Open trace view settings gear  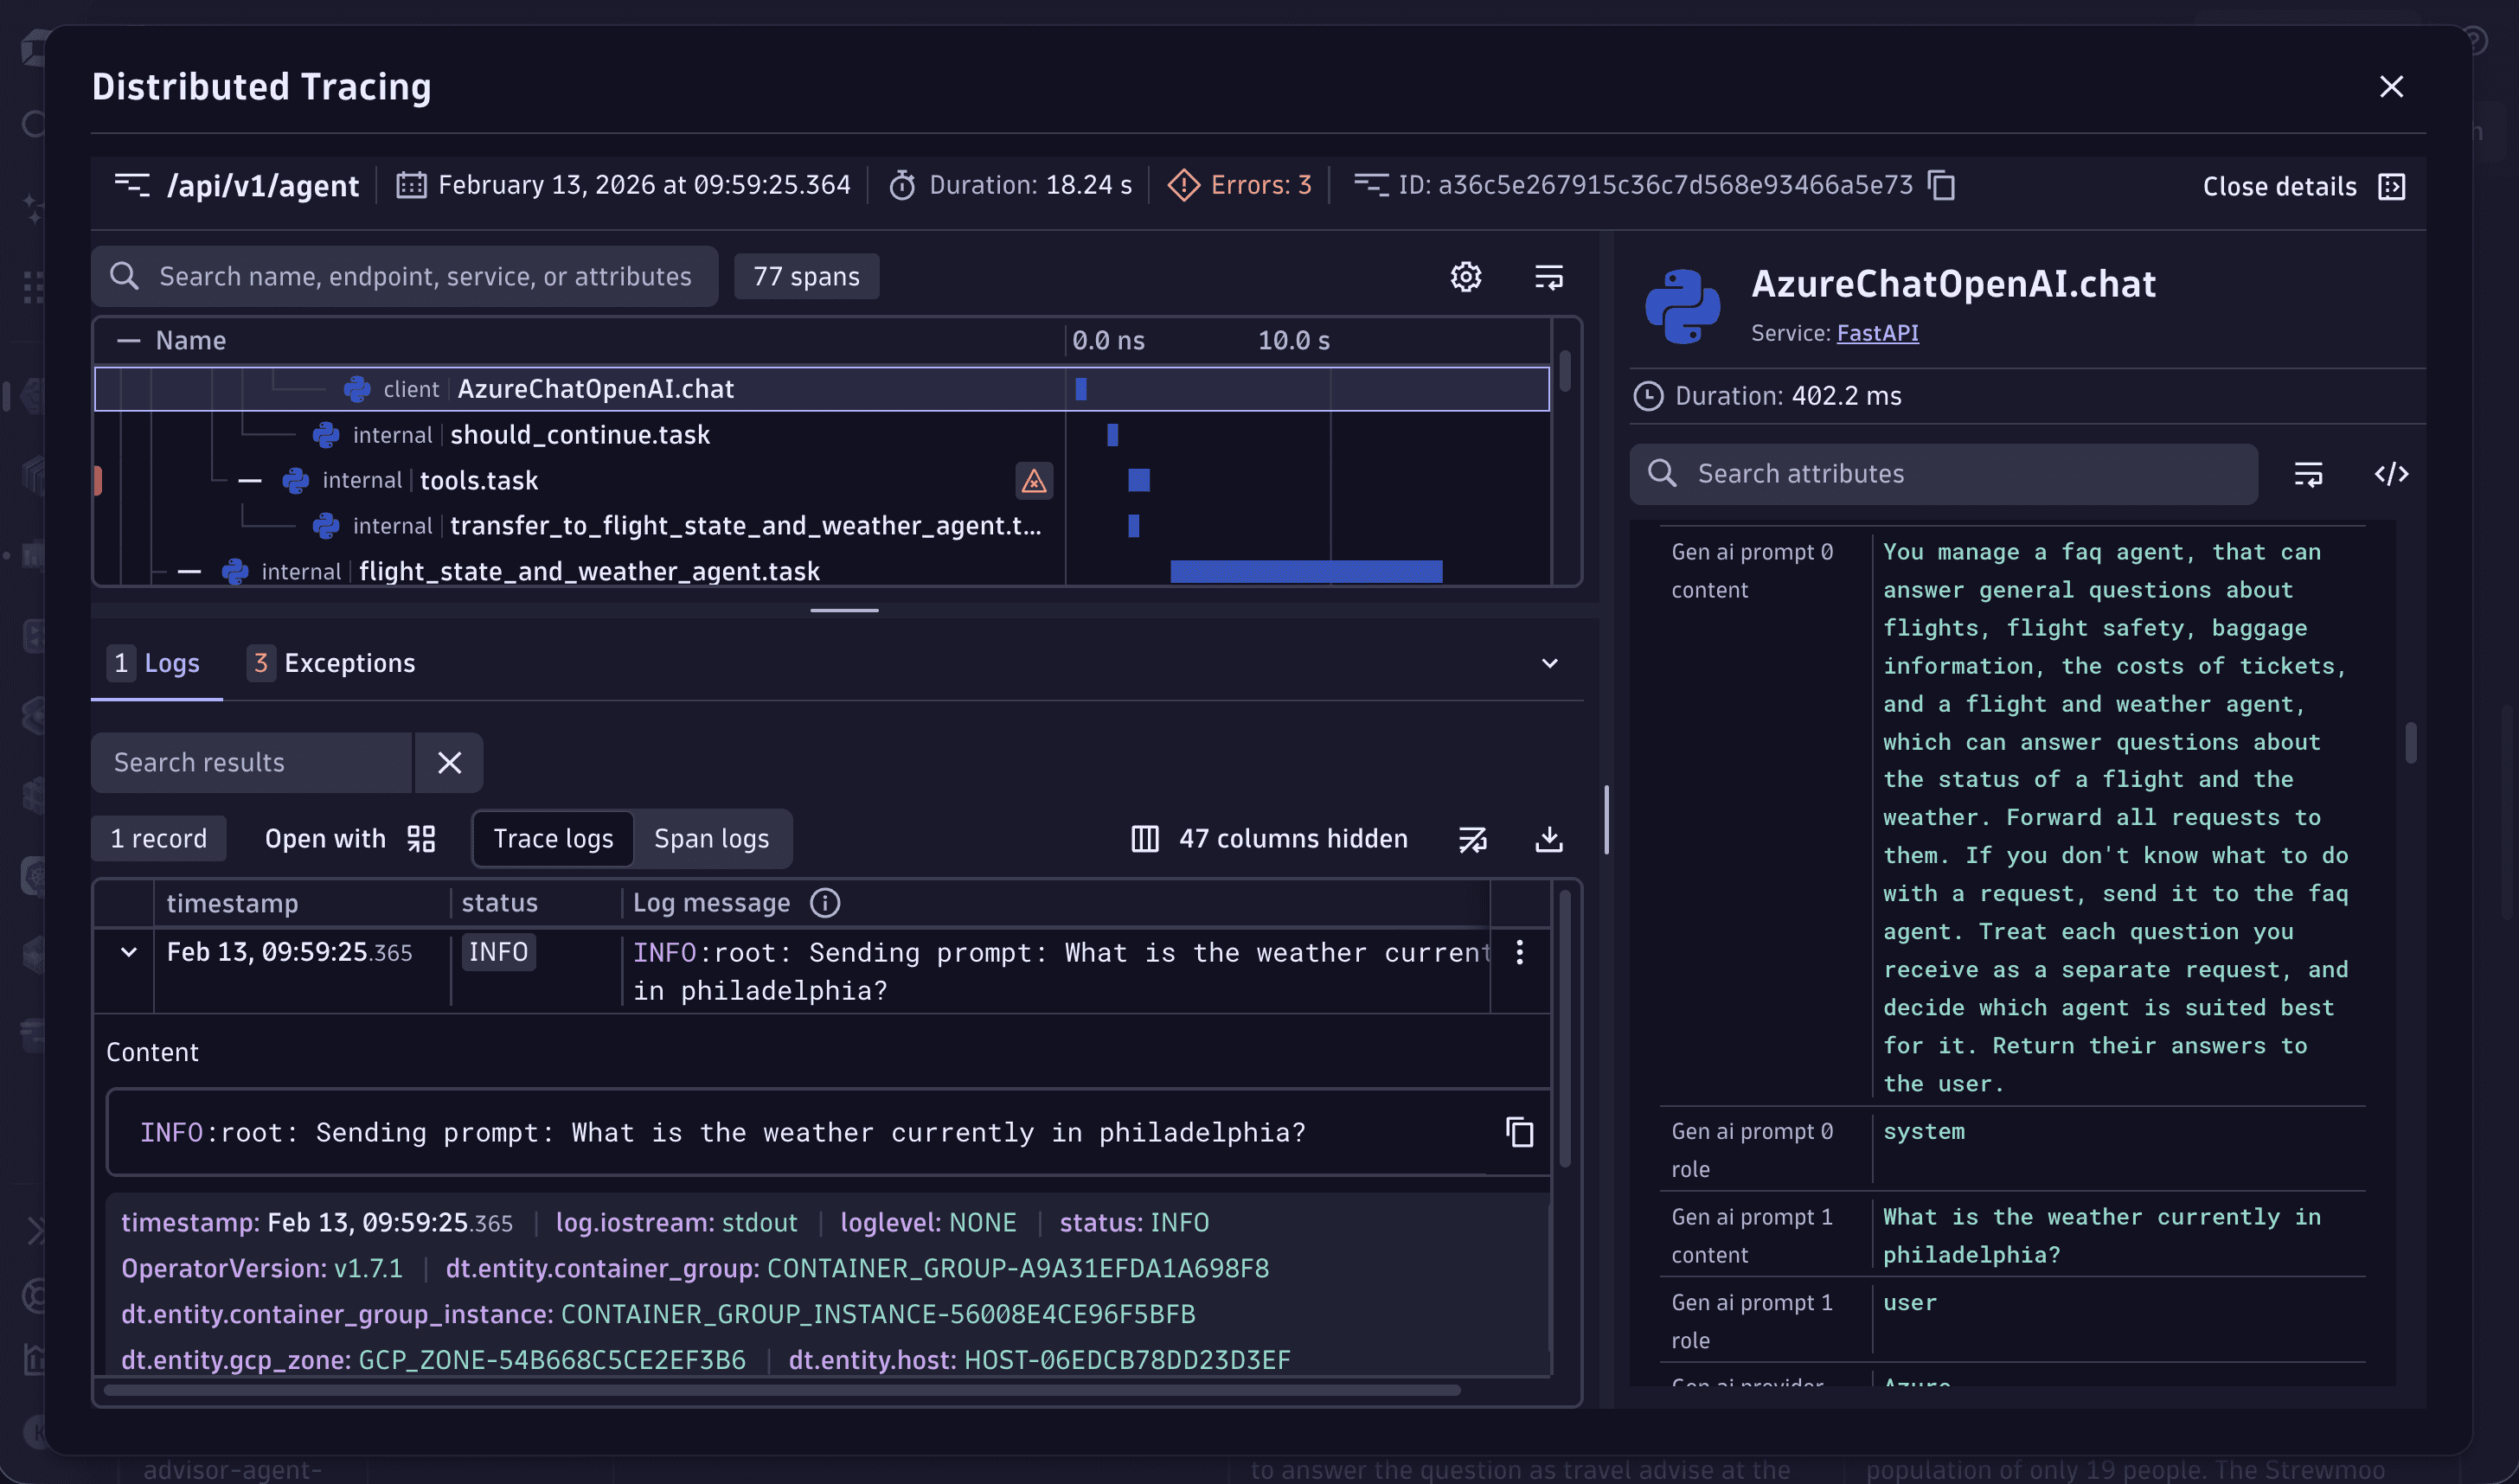pos(1466,277)
